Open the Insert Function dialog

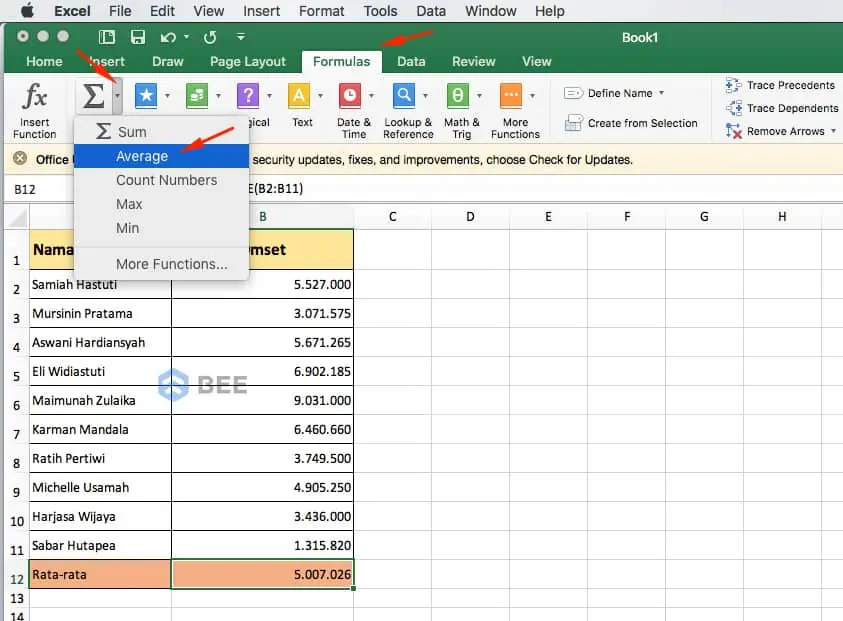pyautogui.click(x=34, y=111)
